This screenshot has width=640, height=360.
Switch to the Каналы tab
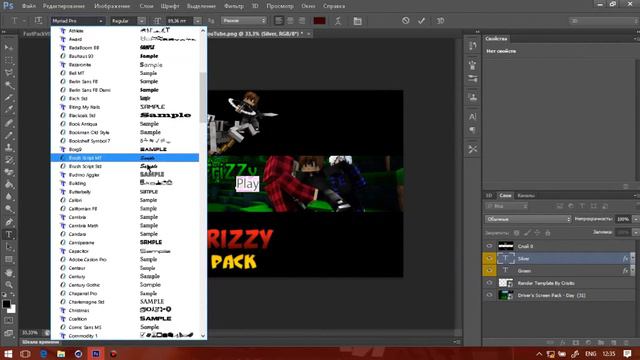tap(526, 196)
